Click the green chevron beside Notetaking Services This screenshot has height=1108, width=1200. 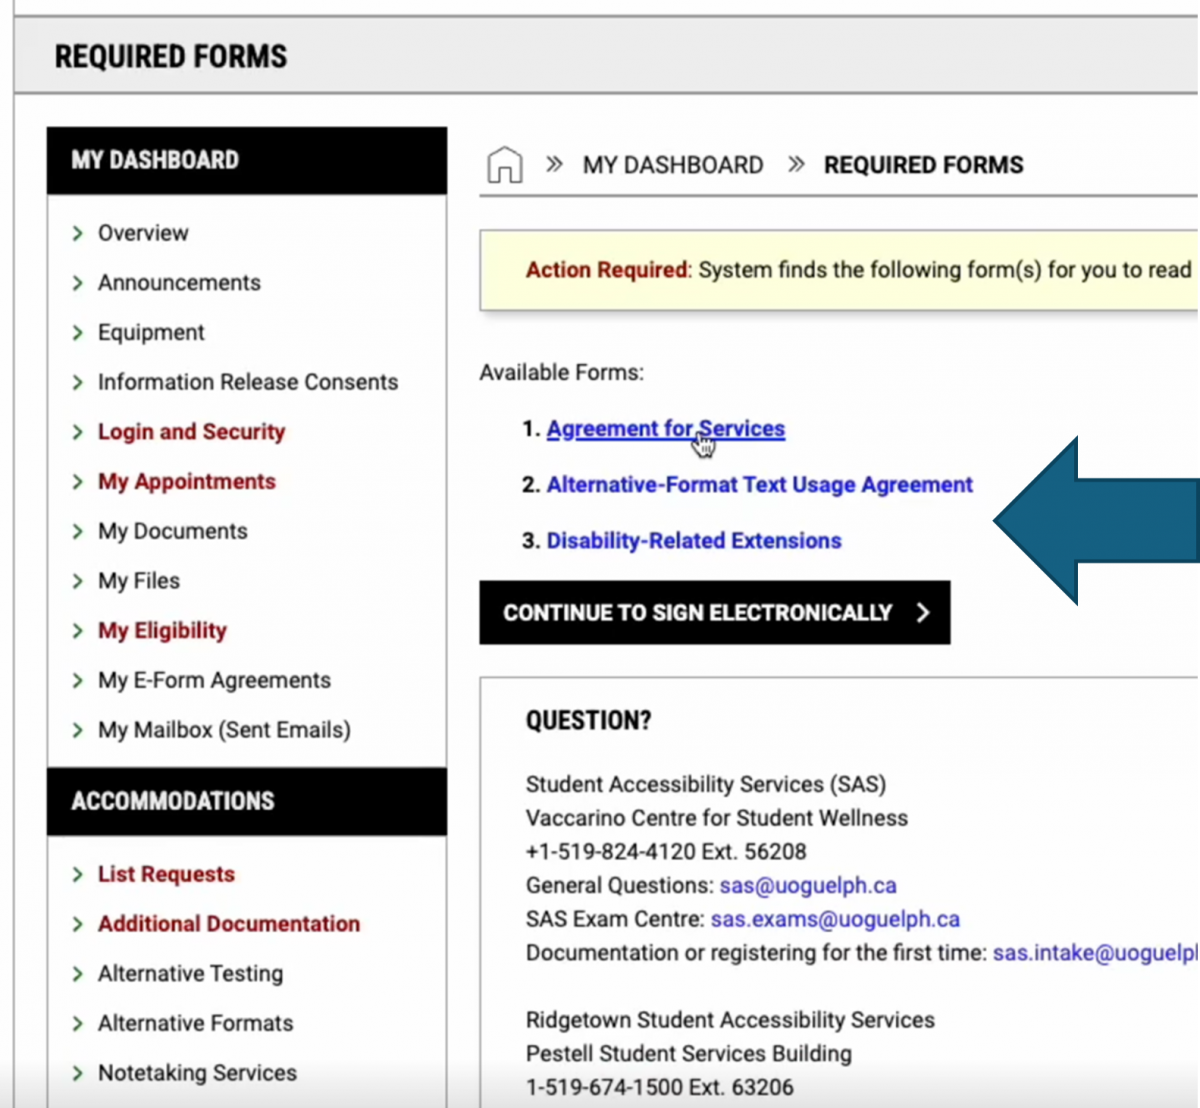[79, 1073]
